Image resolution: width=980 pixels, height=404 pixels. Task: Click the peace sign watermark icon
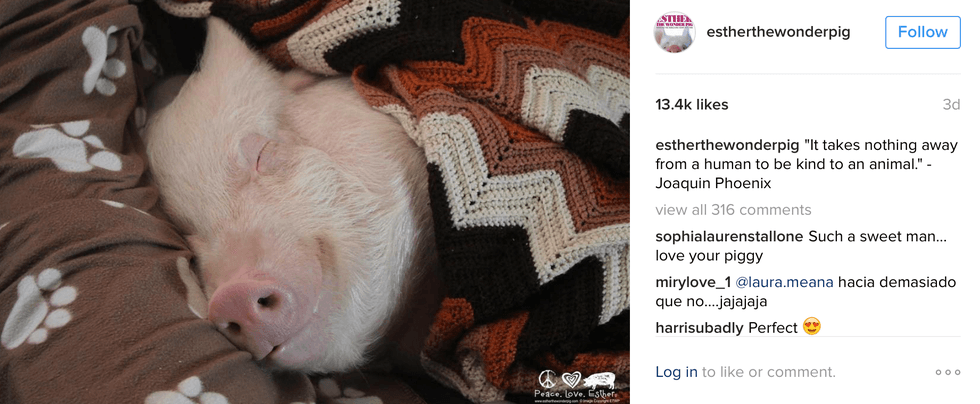(x=548, y=380)
